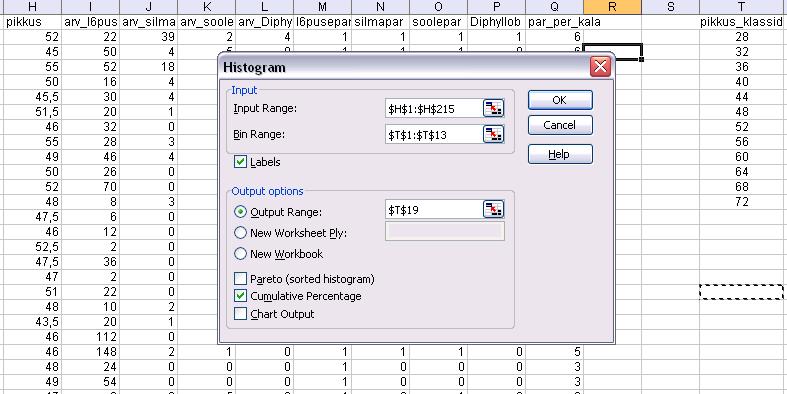Click the dashed-border copied cell in column T
This screenshot has width=787, height=394.
741,292
